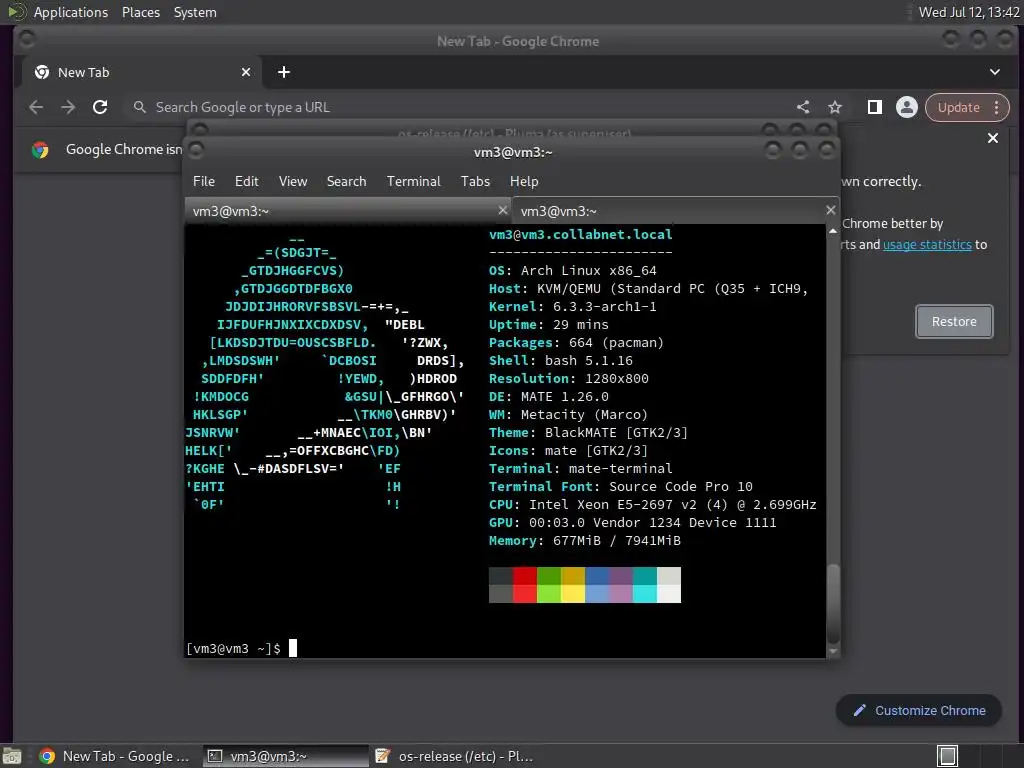Select the second vm3@vm3:~ terminal tab
The width and height of the screenshot is (1024, 768).
pyautogui.click(x=675, y=211)
